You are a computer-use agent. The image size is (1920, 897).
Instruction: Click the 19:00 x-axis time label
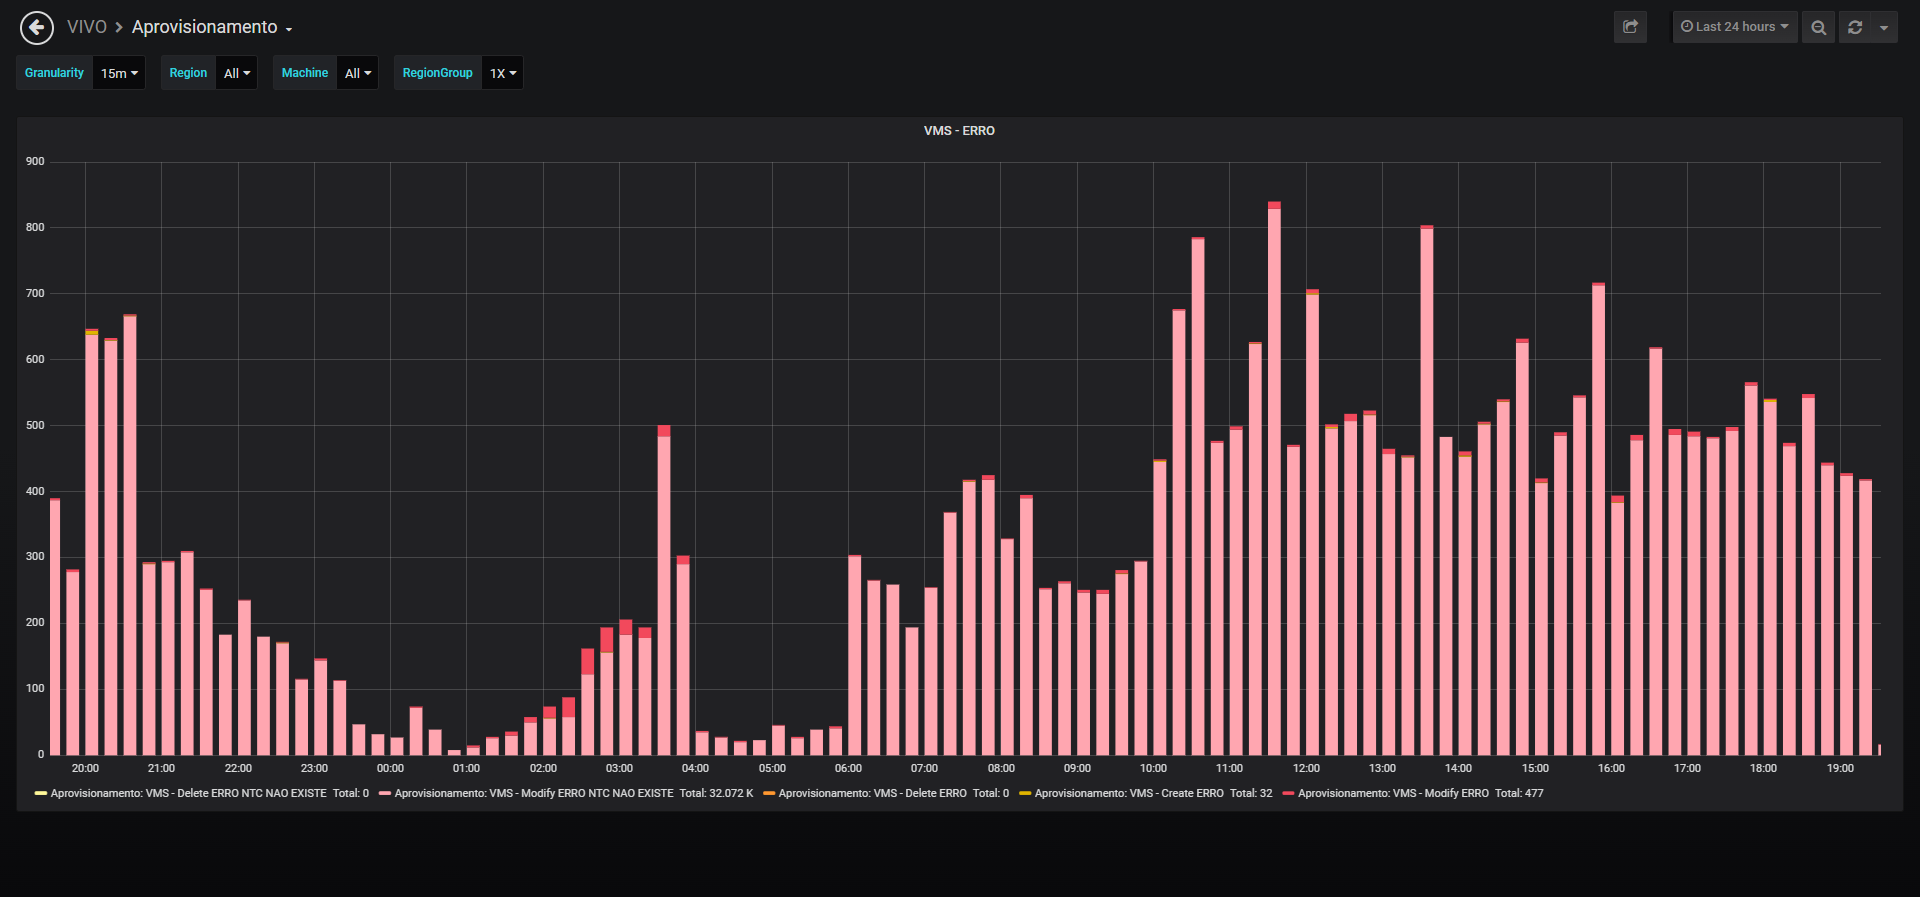coord(1840,768)
